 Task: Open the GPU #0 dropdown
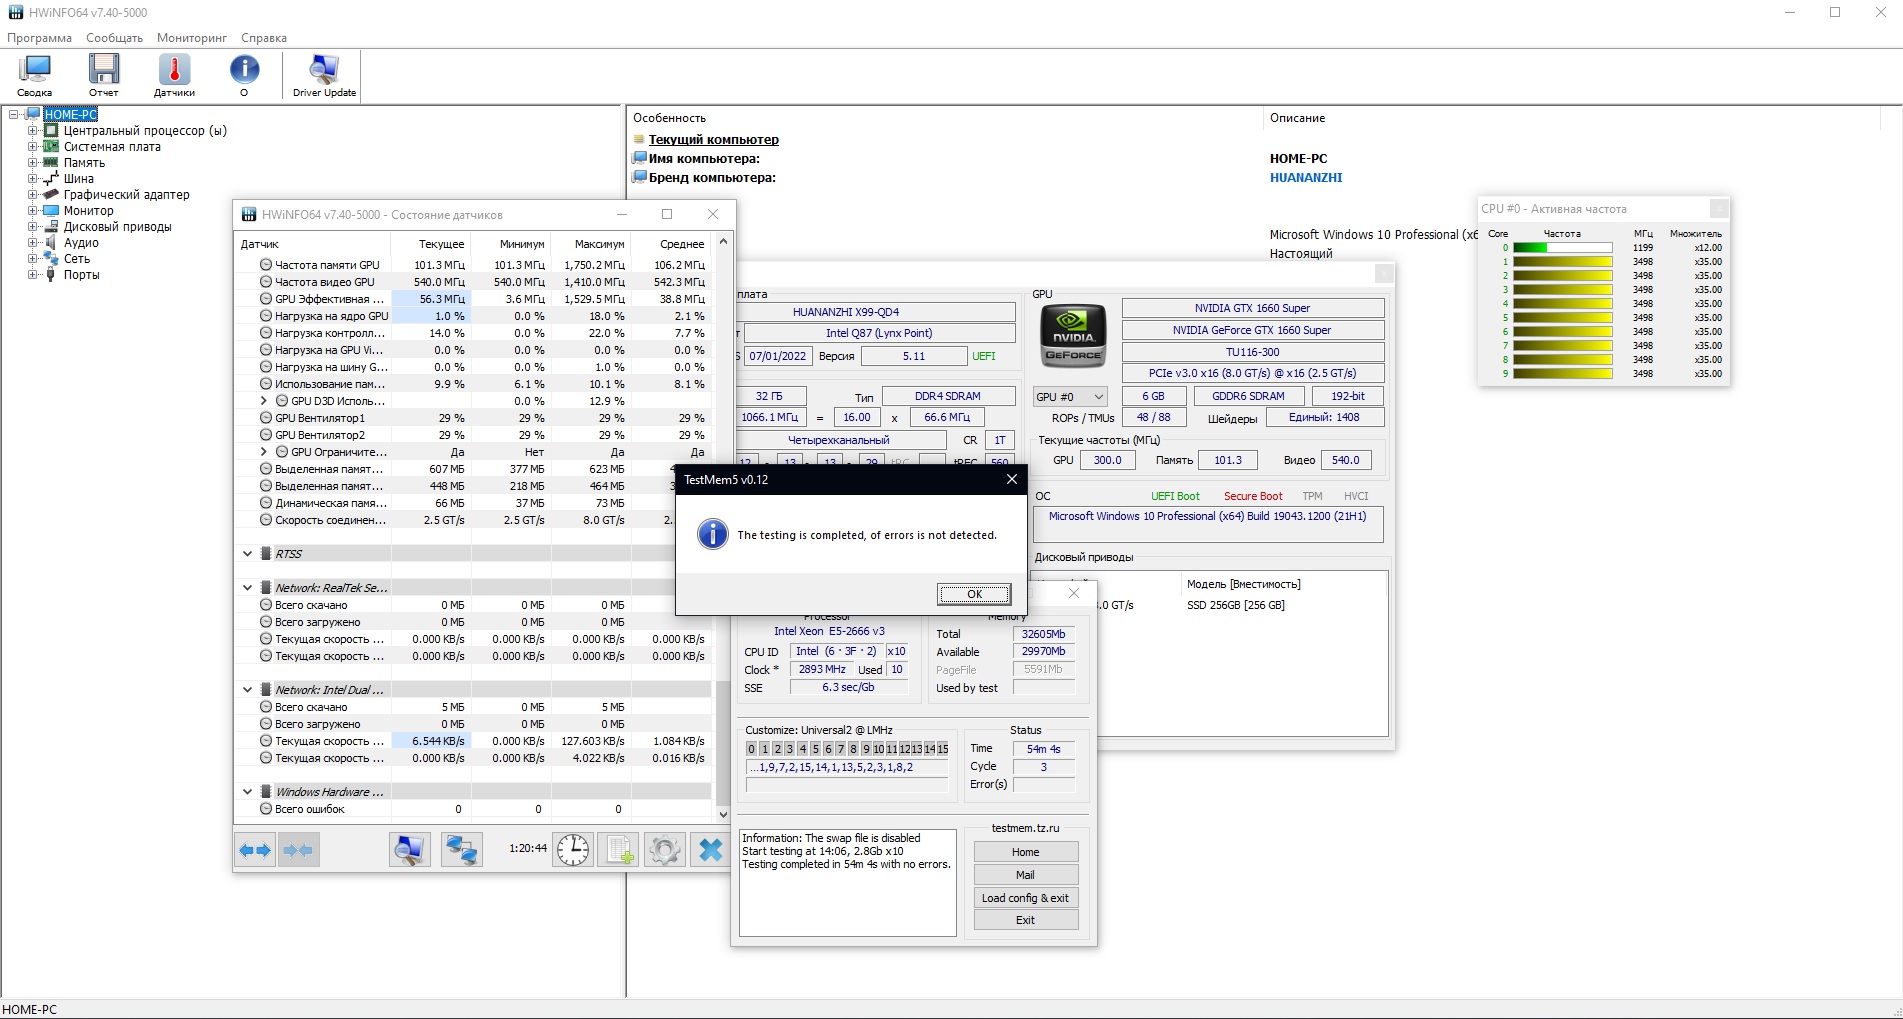coord(1069,397)
